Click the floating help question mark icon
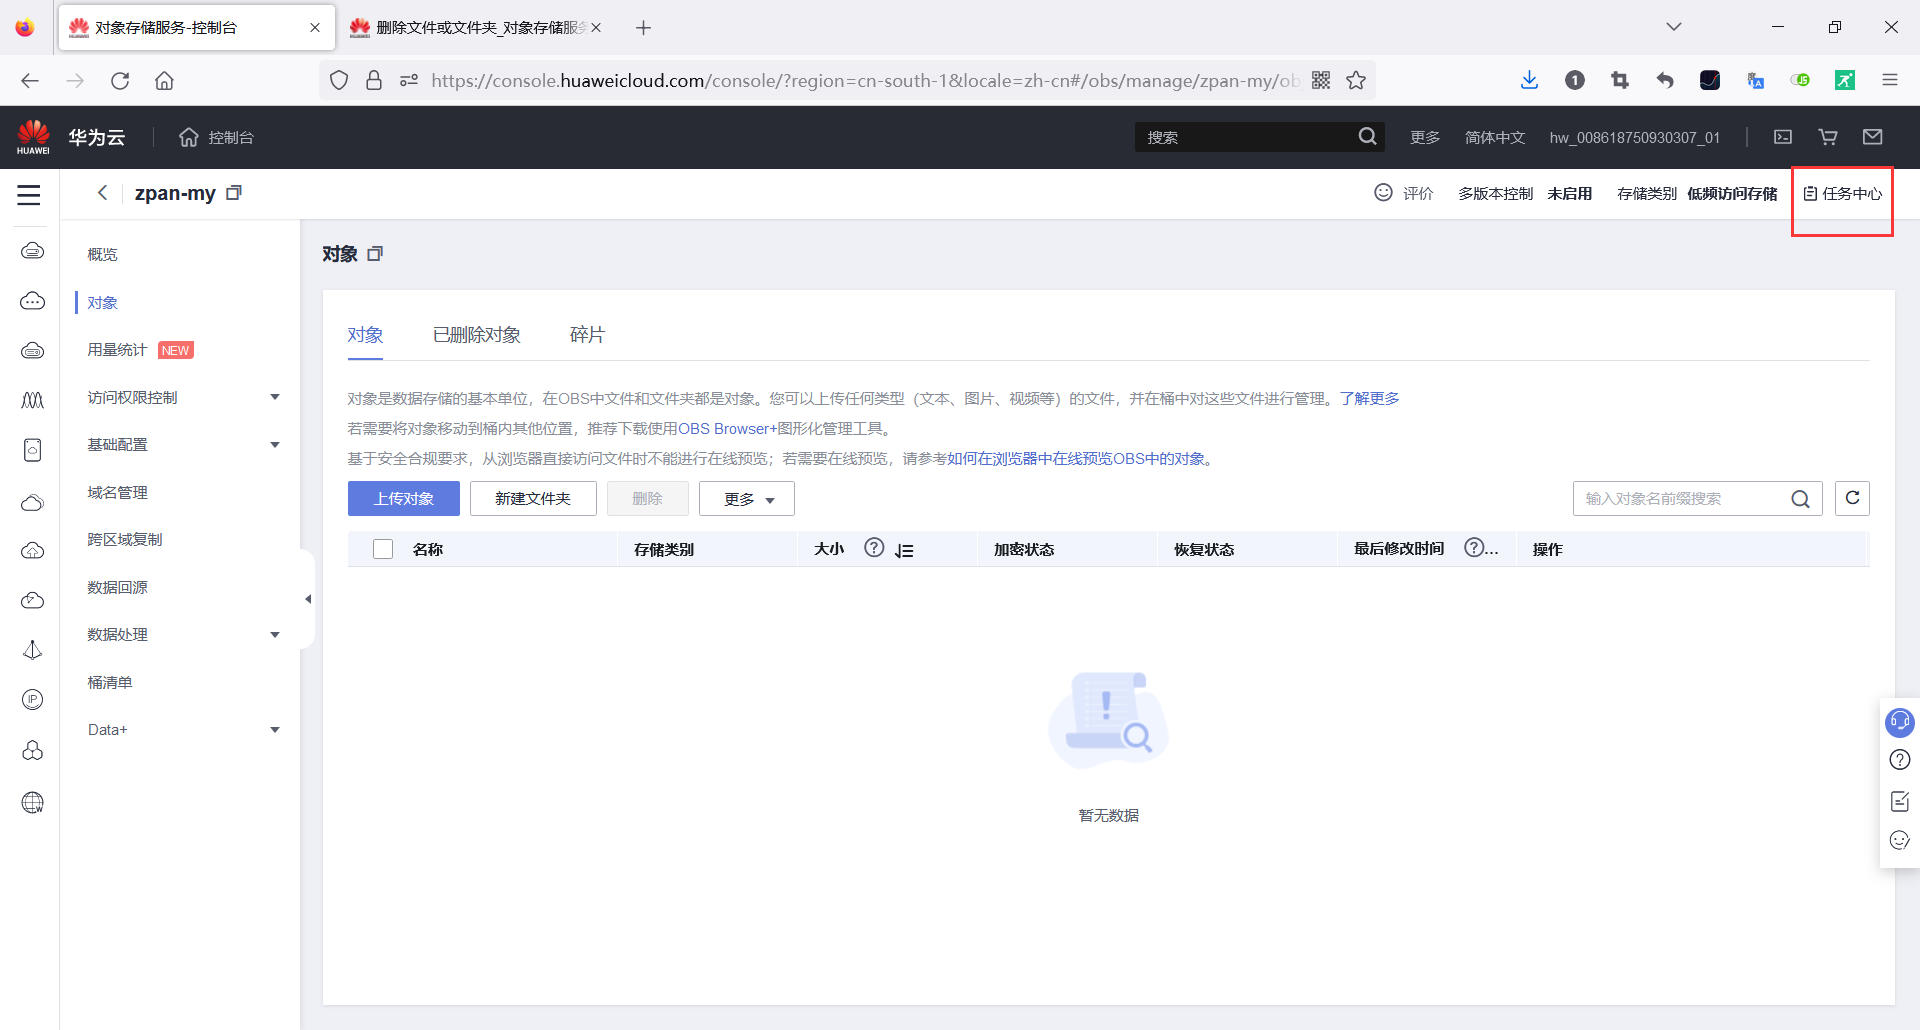The height and width of the screenshot is (1030, 1920). pos(1899,760)
